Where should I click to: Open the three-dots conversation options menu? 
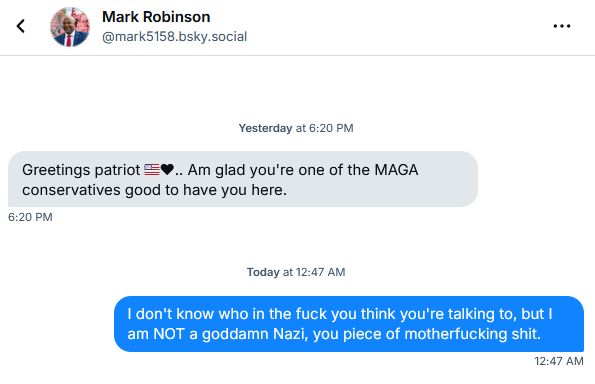562,26
